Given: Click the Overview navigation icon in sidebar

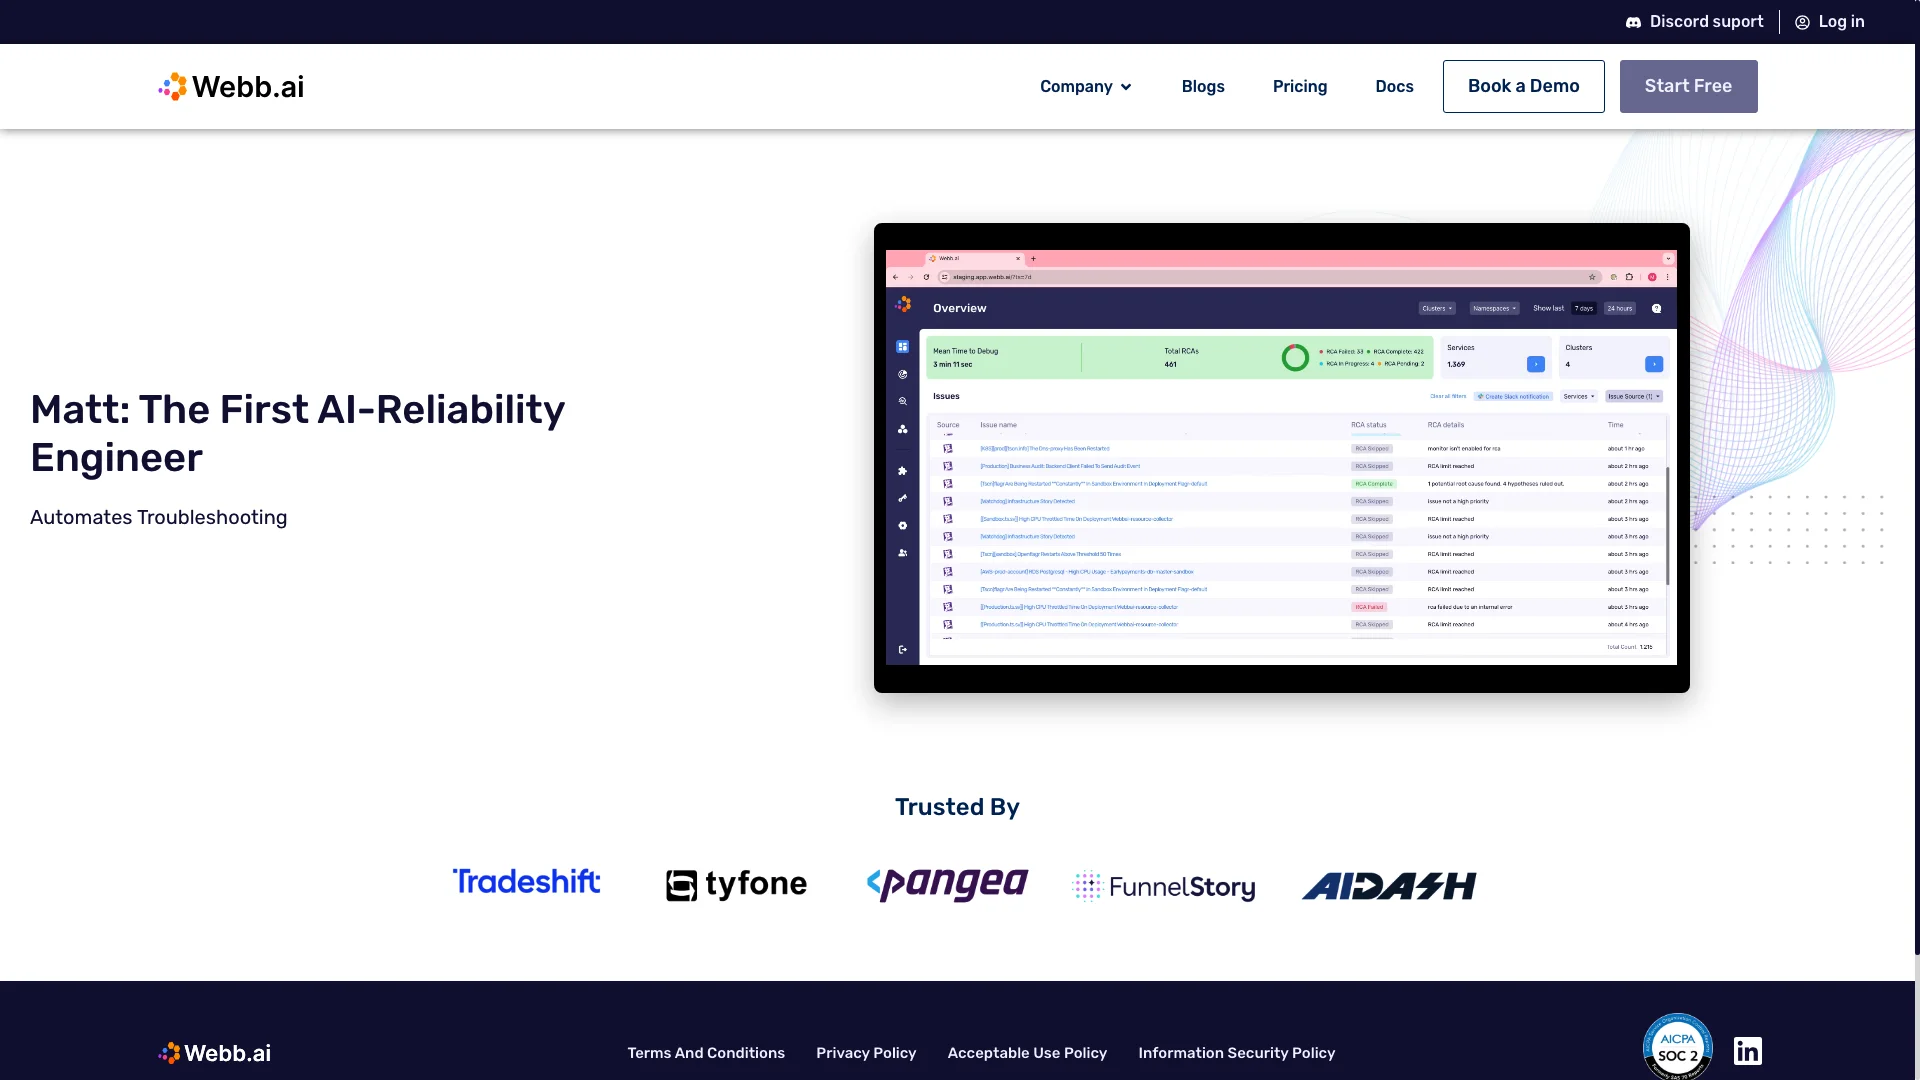Looking at the screenshot, I should (x=902, y=345).
